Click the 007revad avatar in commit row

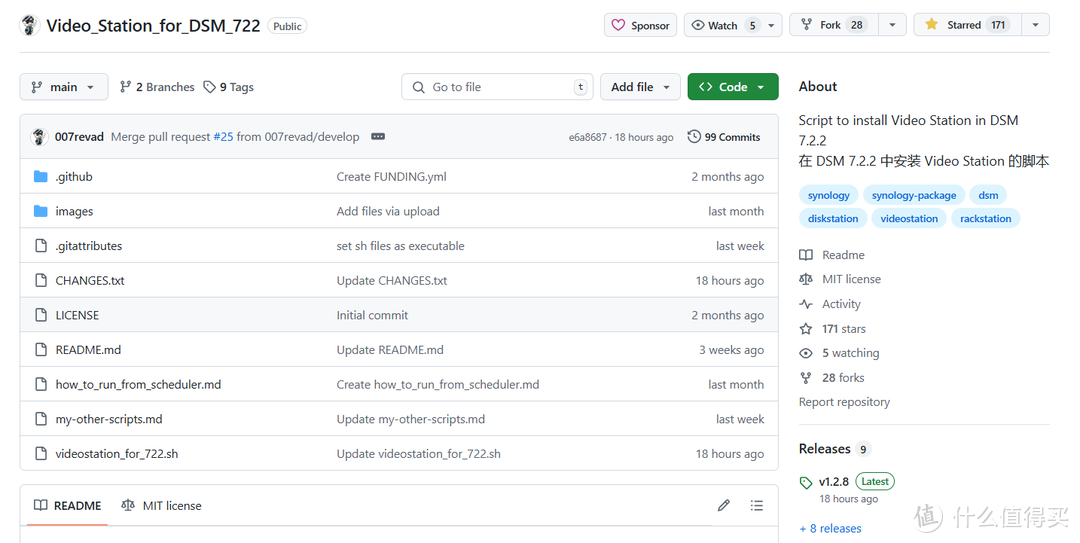pos(39,137)
